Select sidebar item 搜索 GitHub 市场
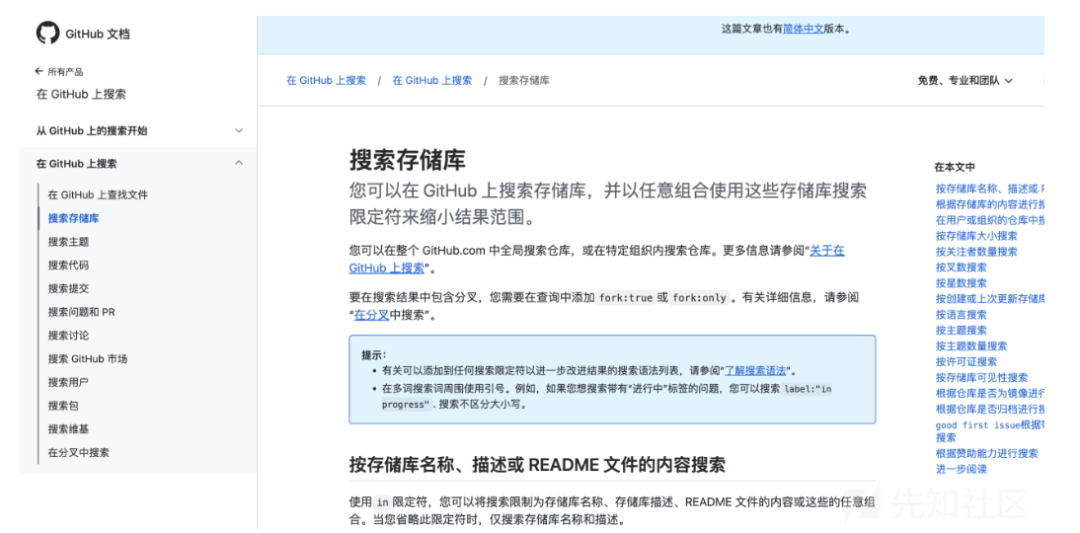1080x533 pixels. coord(87,359)
